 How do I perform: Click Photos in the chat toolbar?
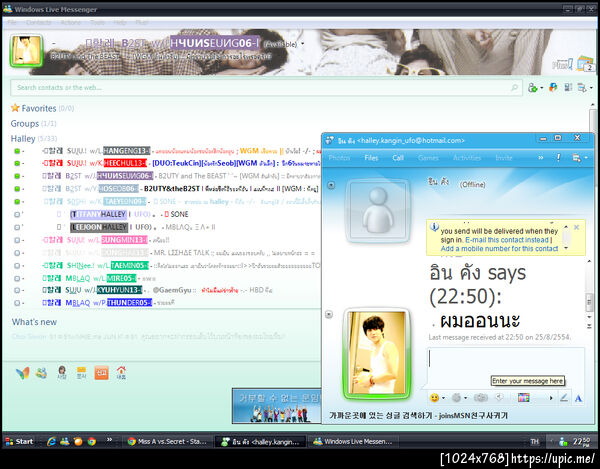339,158
